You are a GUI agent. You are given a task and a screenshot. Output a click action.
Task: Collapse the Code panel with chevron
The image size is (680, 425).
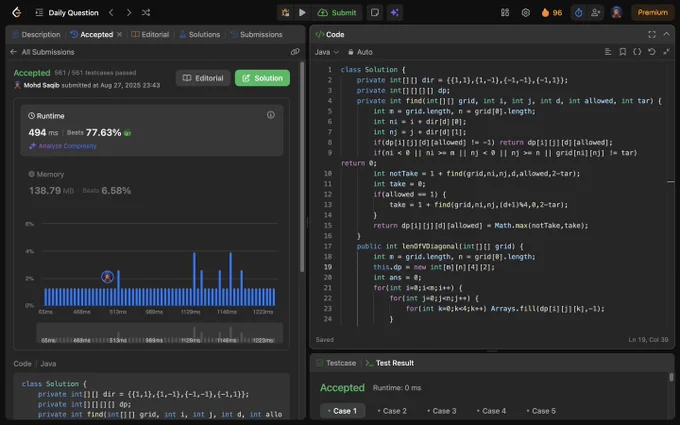tap(667, 34)
